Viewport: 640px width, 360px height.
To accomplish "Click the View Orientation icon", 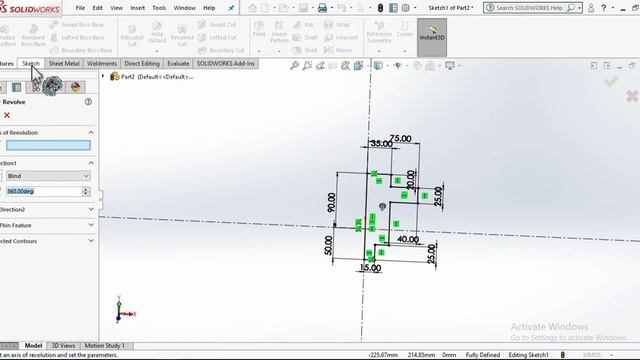I will click(358, 65).
